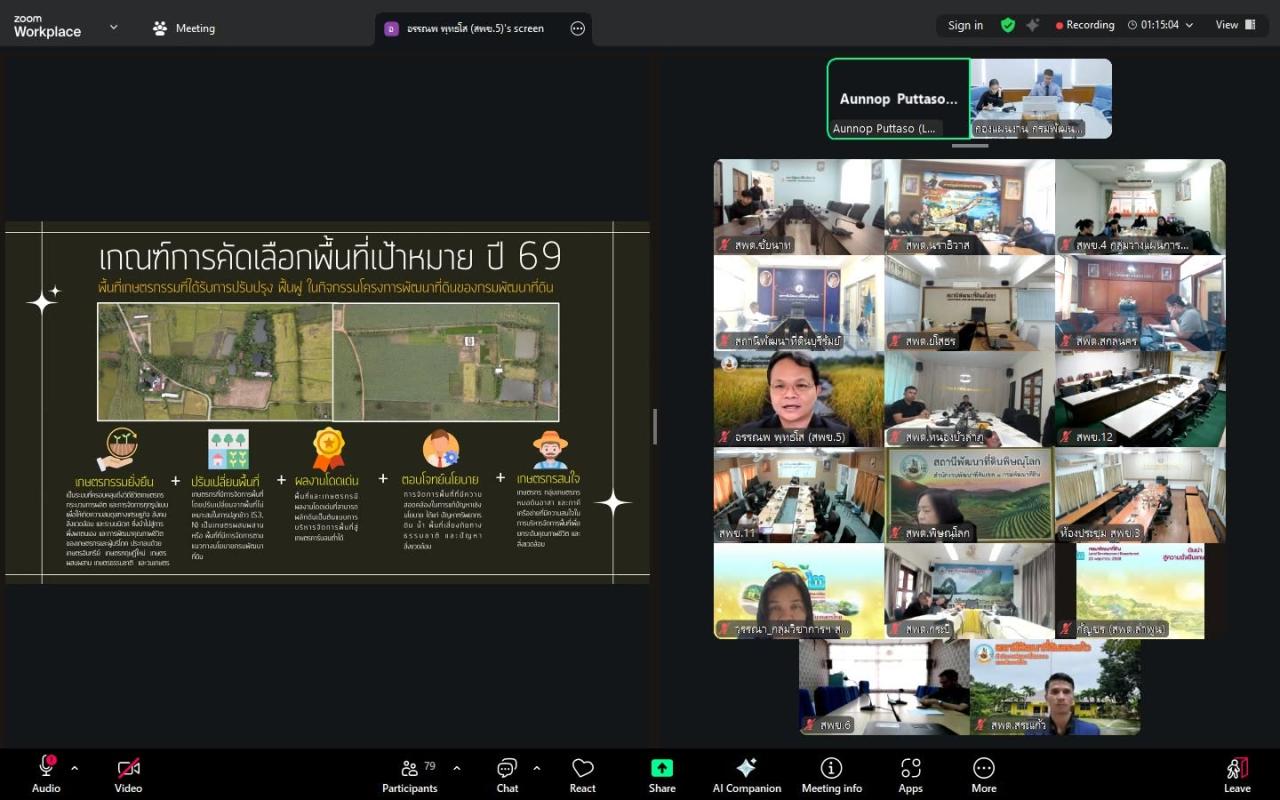Select the สพด.หนองบัวลำภู video tile
1280x800 pixels.
point(970,399)
